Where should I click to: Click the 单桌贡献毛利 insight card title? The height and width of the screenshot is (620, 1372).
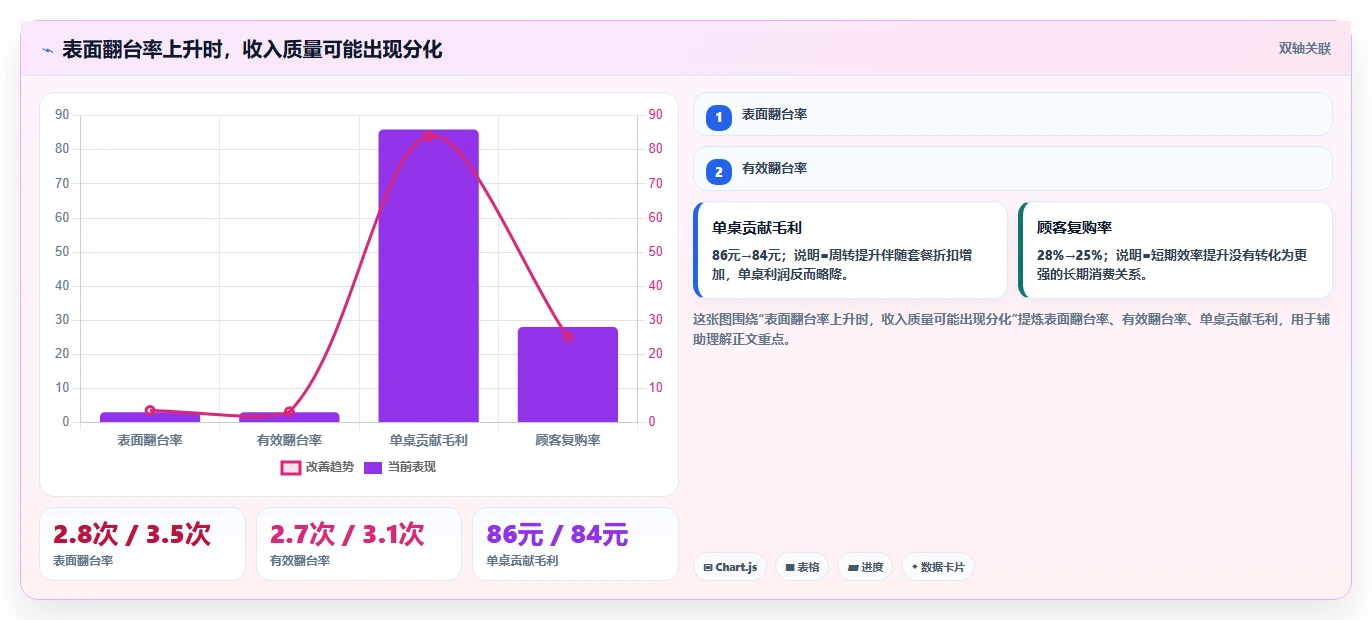[x=757, y=228]
